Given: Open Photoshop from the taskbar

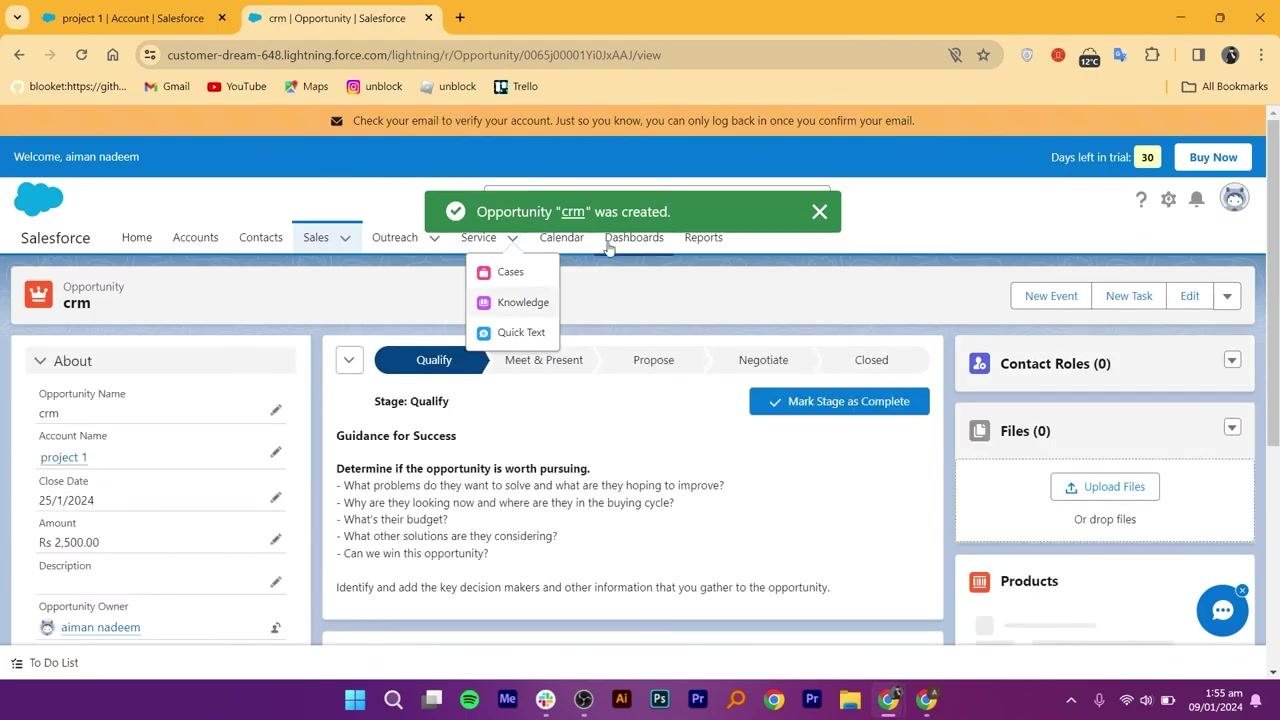Looking at the screenshot, I should click(659, 700).
